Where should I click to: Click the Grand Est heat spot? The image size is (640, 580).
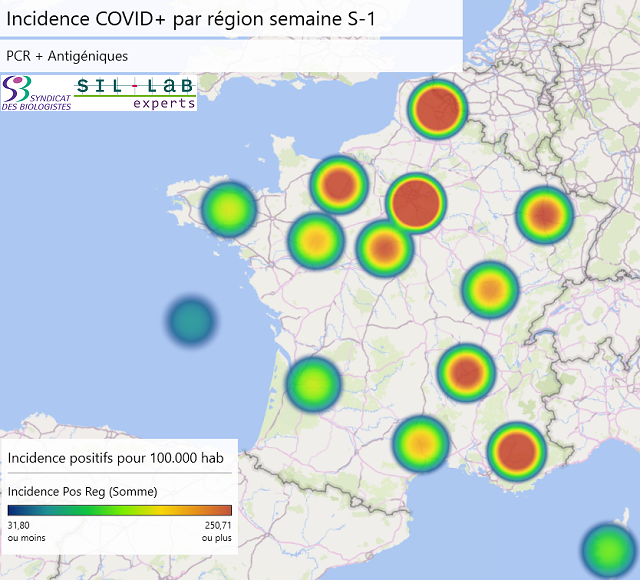coord(544,215)
